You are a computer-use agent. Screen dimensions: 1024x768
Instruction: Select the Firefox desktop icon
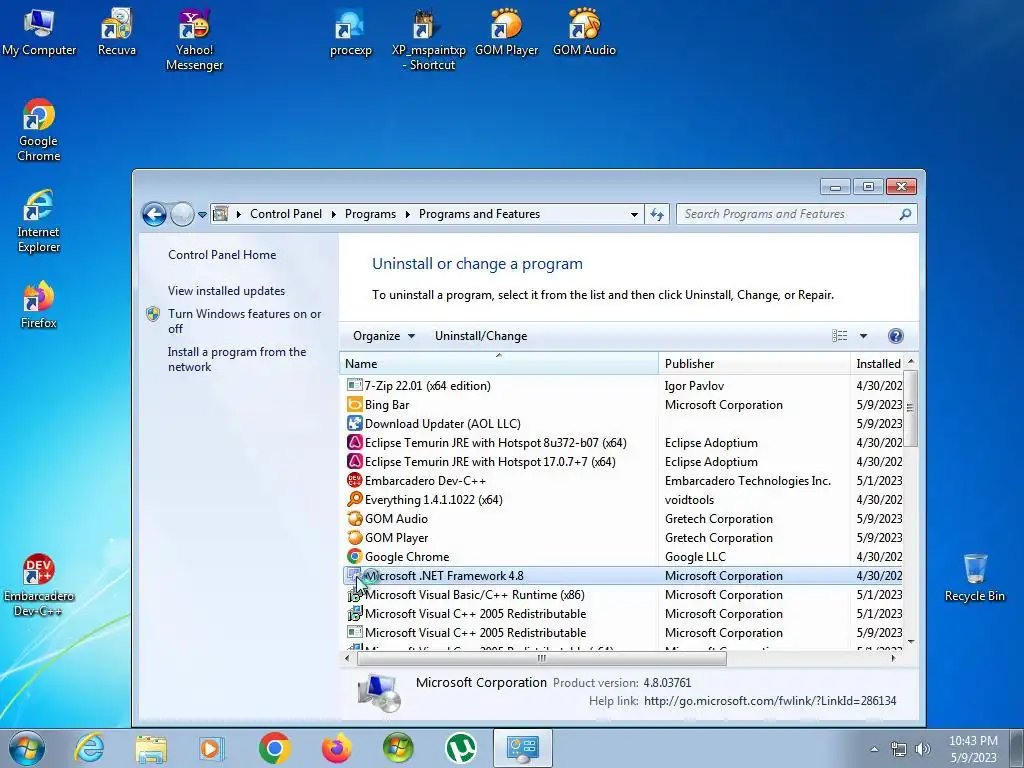(x=39, y=305)
